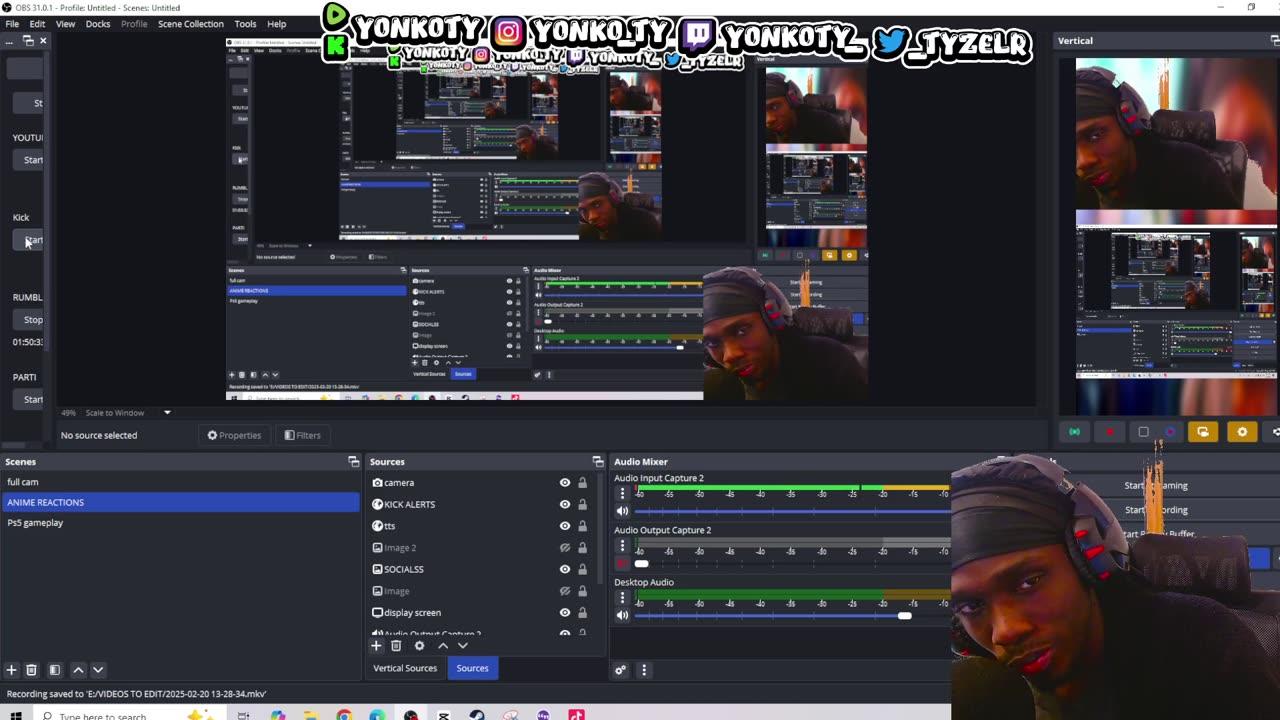Open source Filters button
The width and height of the screenshot is (1280, 720).
click(x=302, y=435)
